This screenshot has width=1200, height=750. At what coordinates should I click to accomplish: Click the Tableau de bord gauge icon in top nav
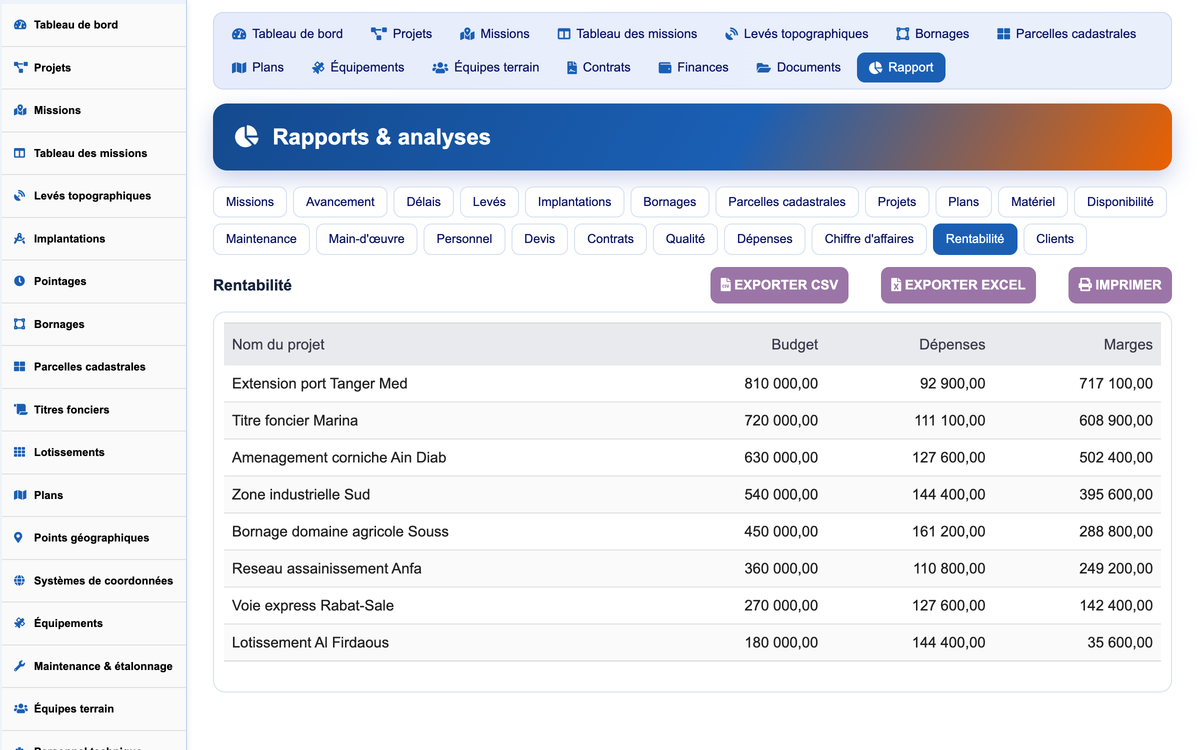coord(239,34)
